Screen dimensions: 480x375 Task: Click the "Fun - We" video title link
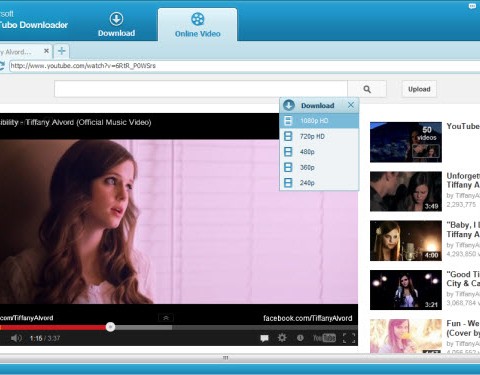463,328
